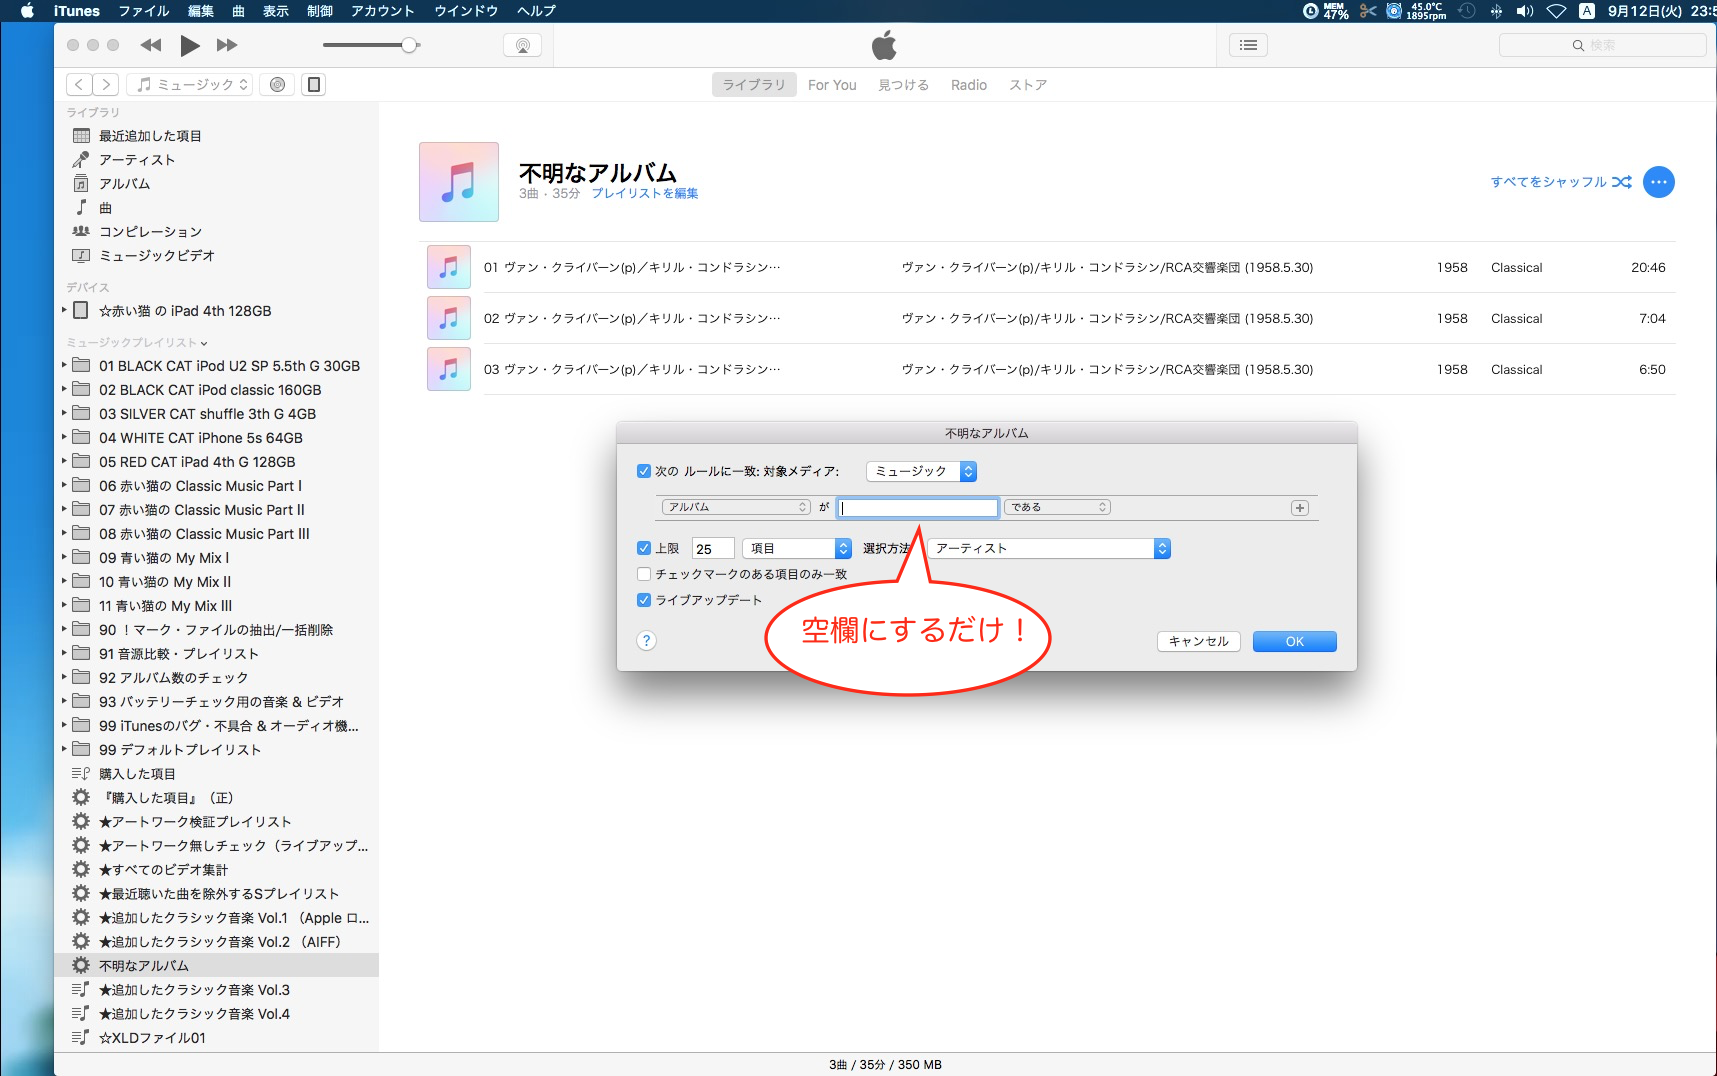
Task: Click the device button in the toolbar
Action: [314, 85]
